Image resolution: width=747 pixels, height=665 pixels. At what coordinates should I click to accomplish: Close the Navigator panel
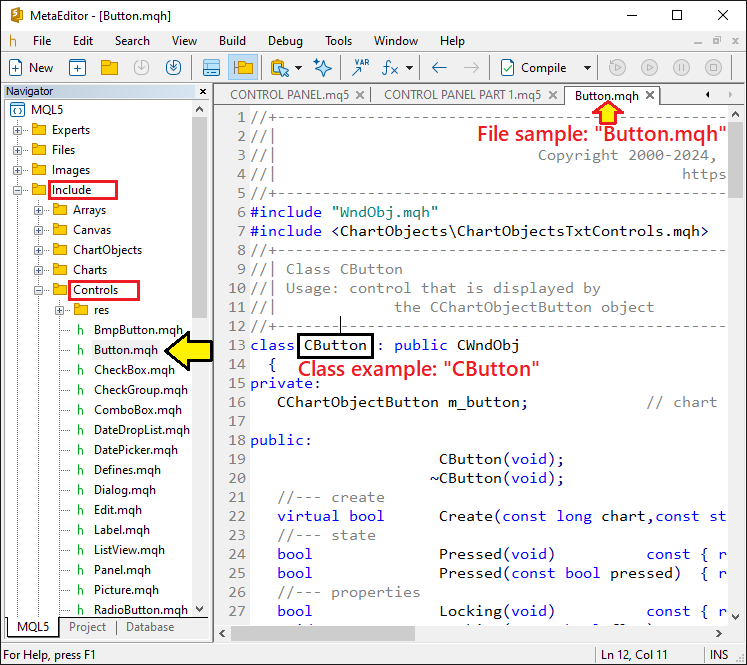tap(203, 91)
